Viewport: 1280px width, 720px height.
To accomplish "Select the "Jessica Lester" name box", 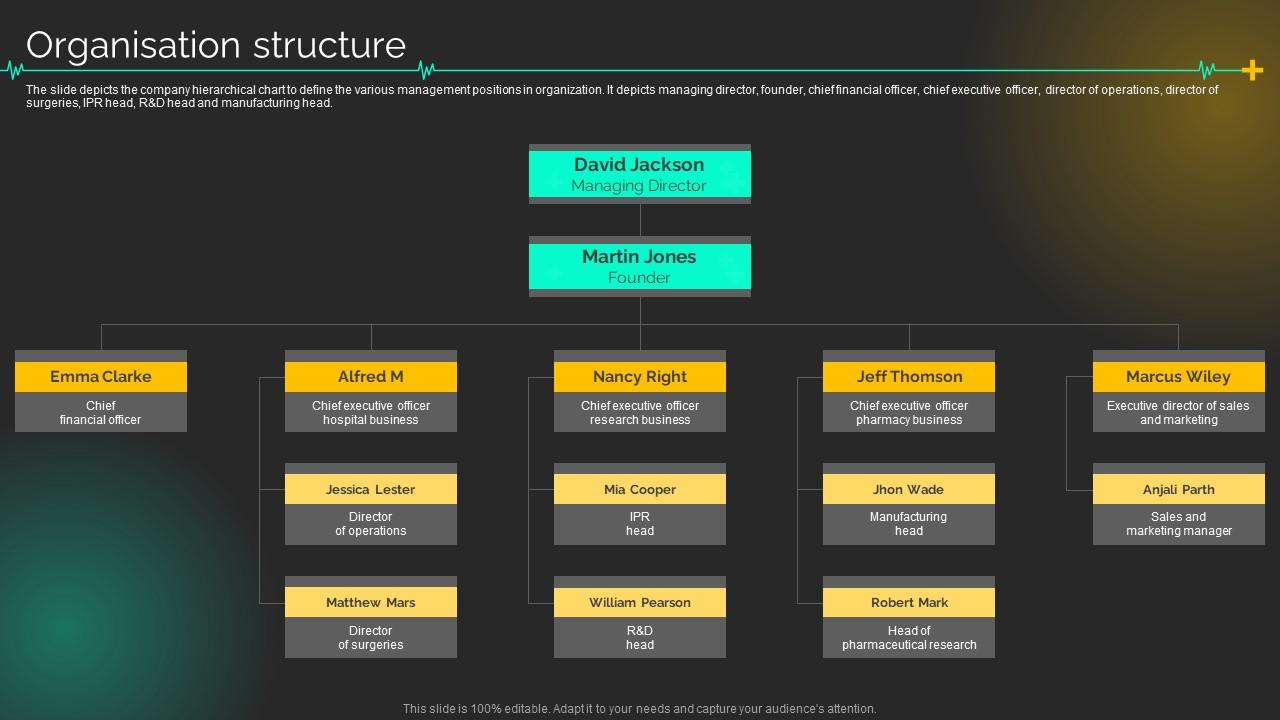I will 371,489.
